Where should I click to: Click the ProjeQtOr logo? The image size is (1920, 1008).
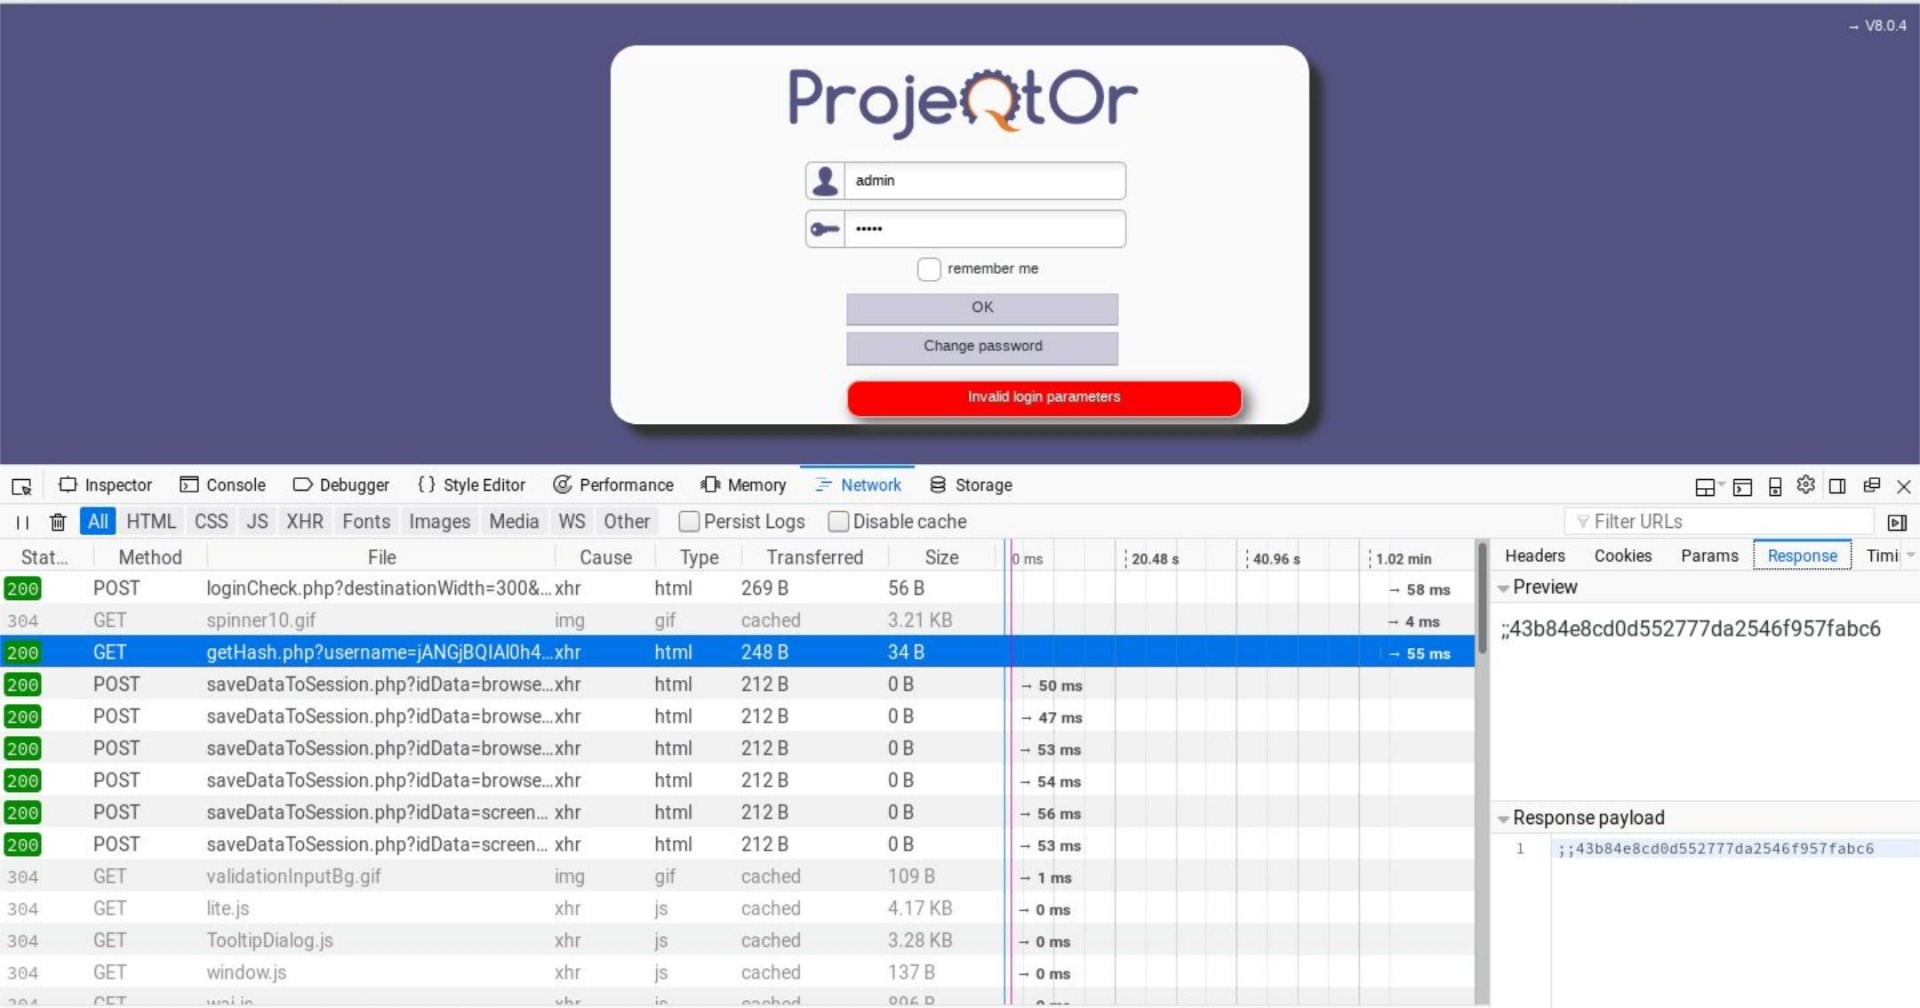(x=962, y=102)
